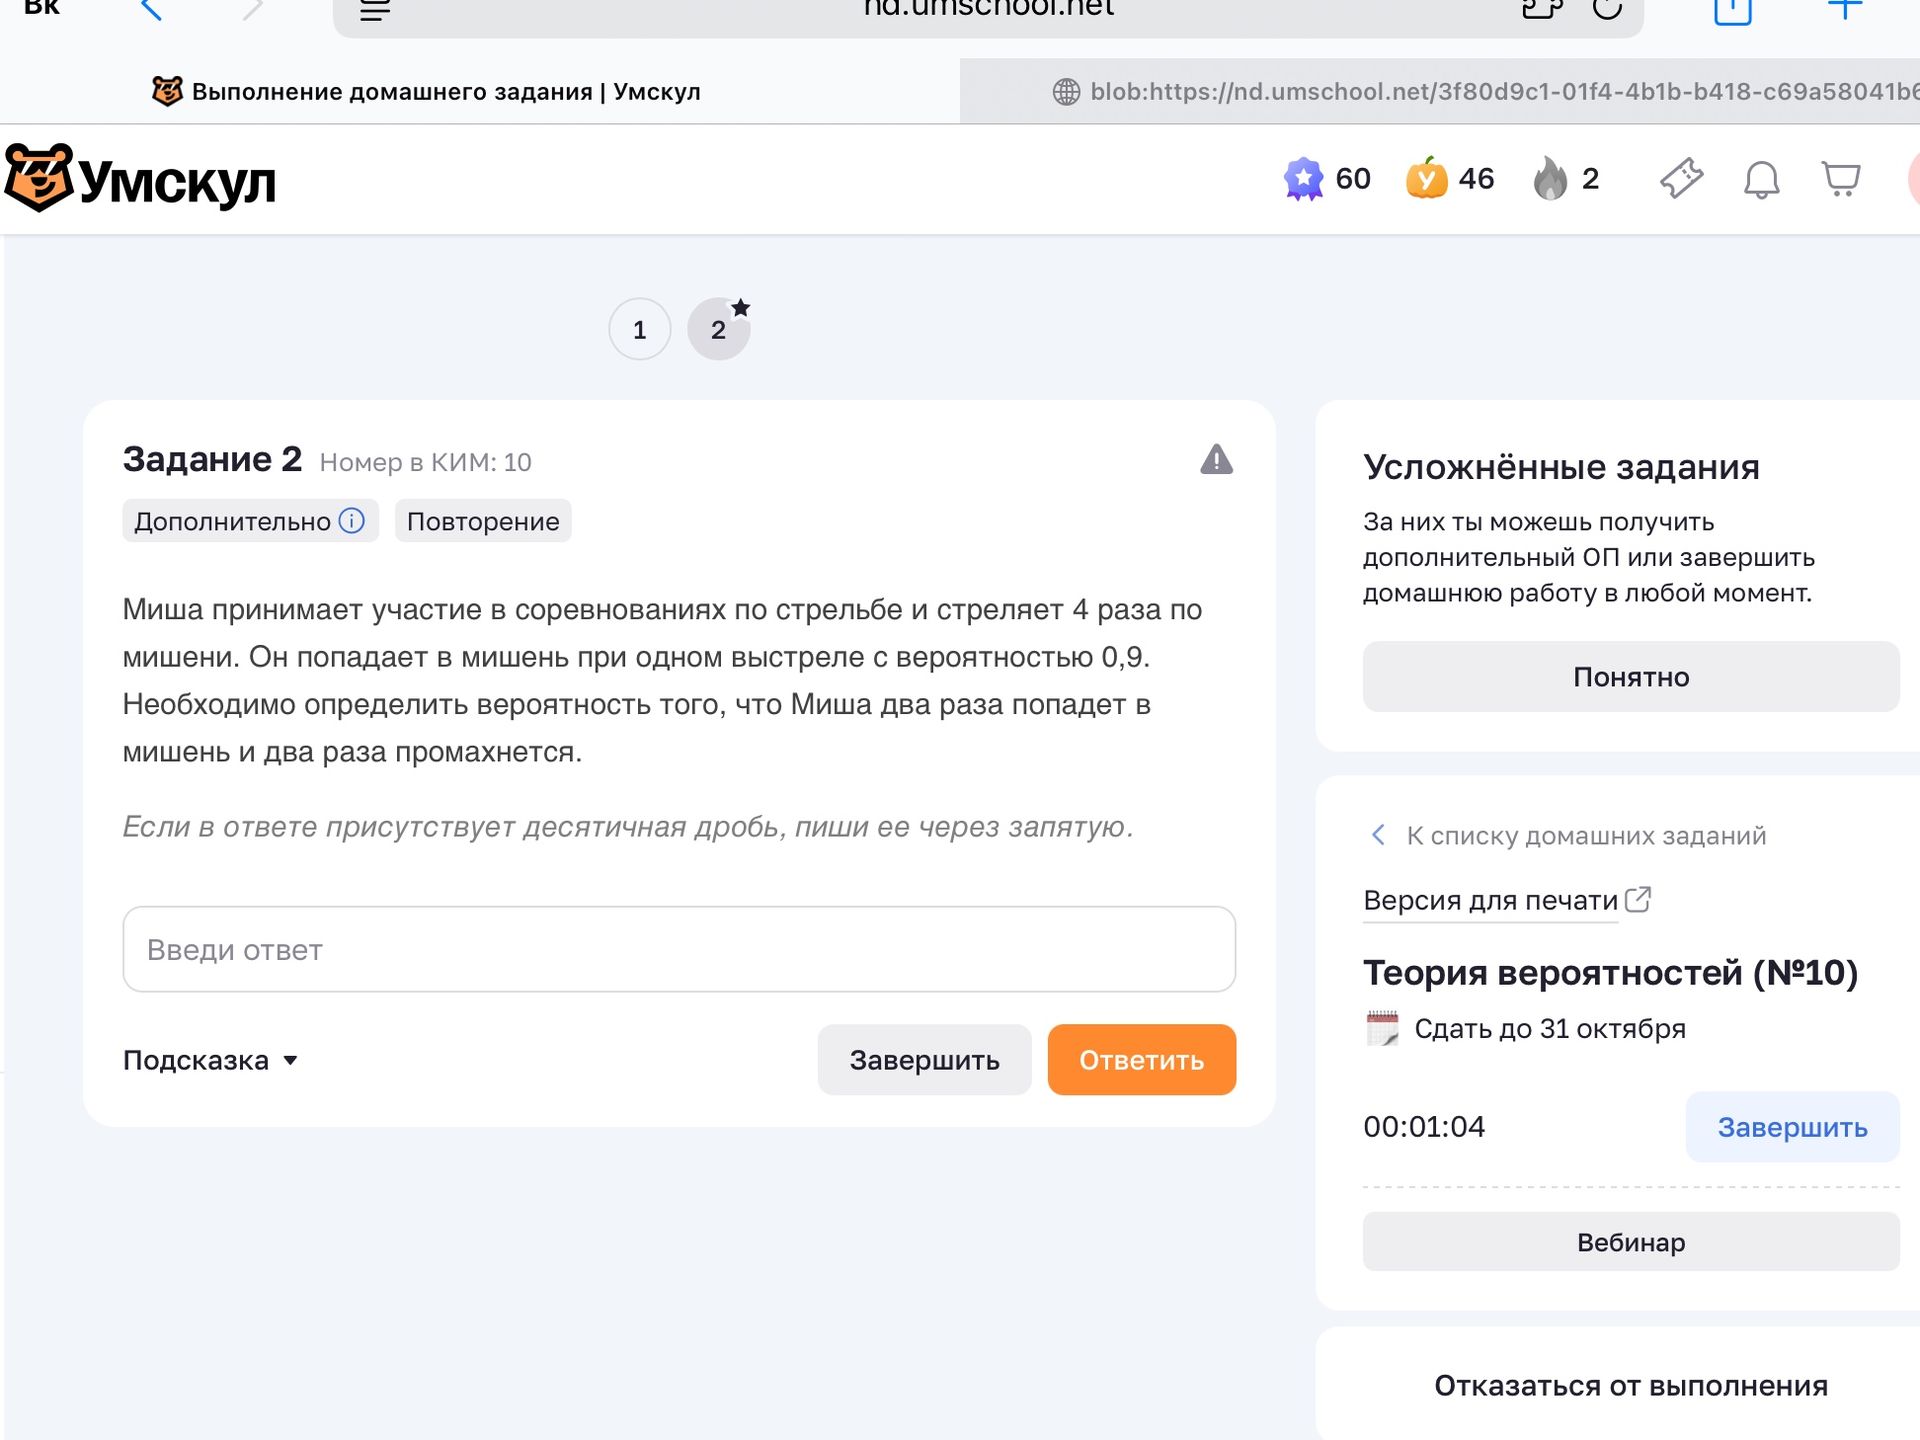This screenshot has height=1440, width=1920.
Task: Click gray Завершить button beside Ответить
Action: 925,1060
